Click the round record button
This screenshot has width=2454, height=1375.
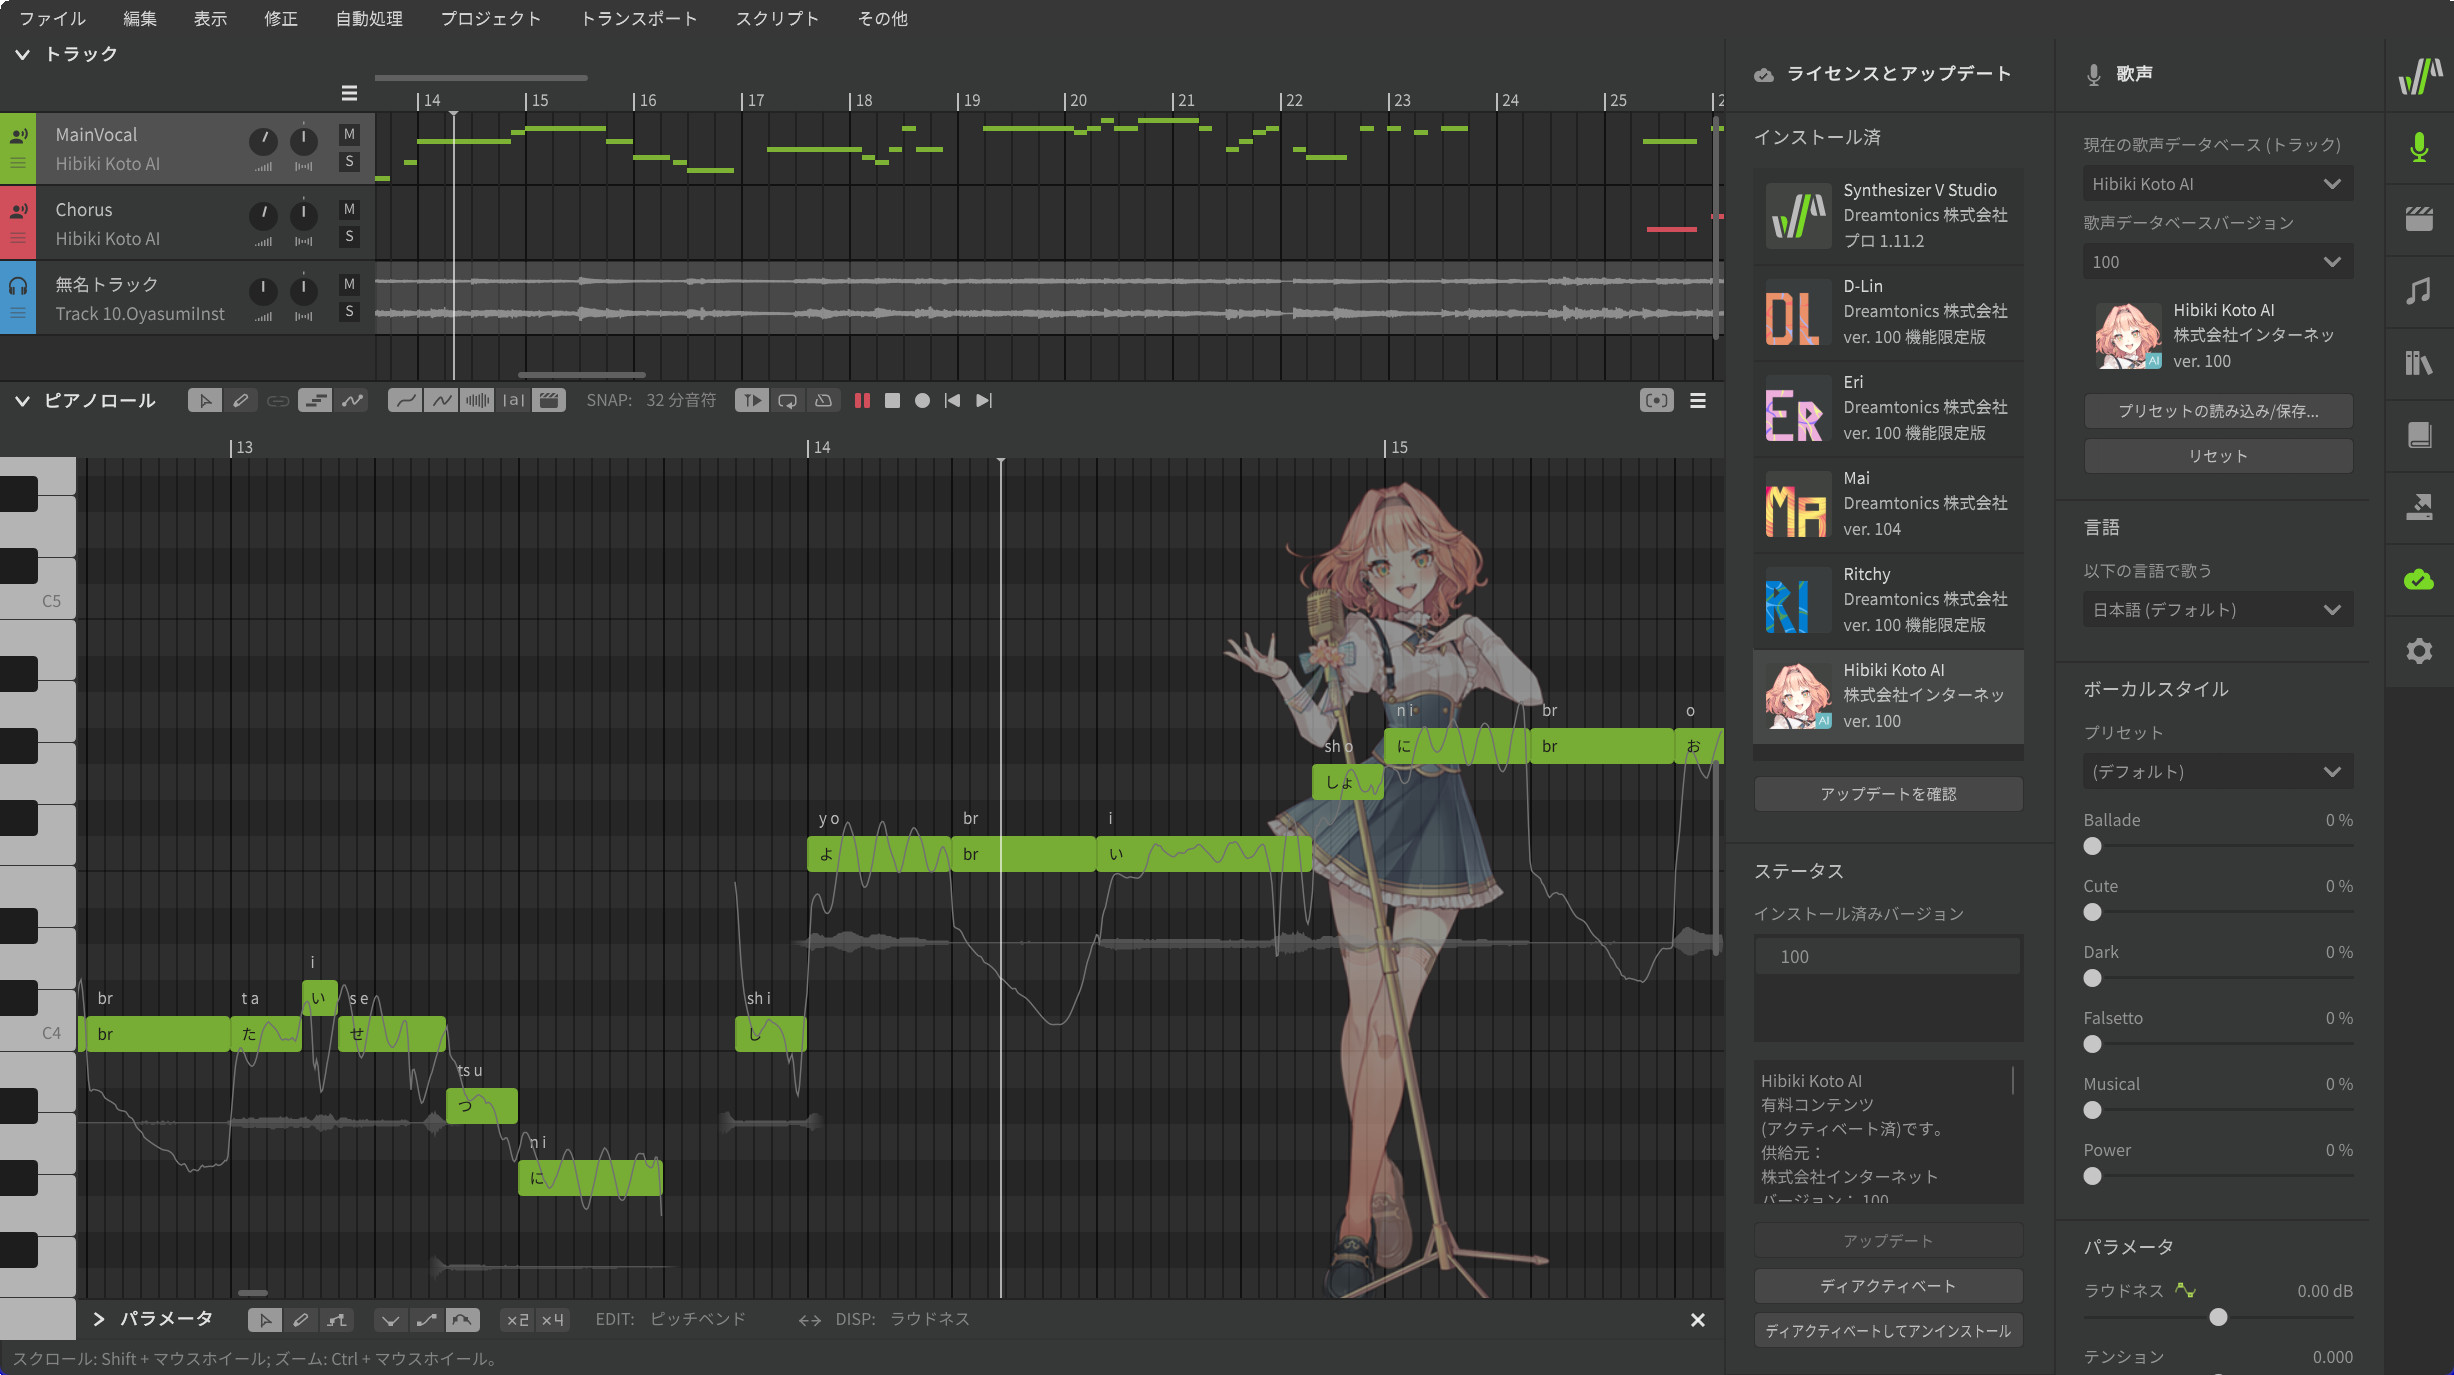pos(922,400)
